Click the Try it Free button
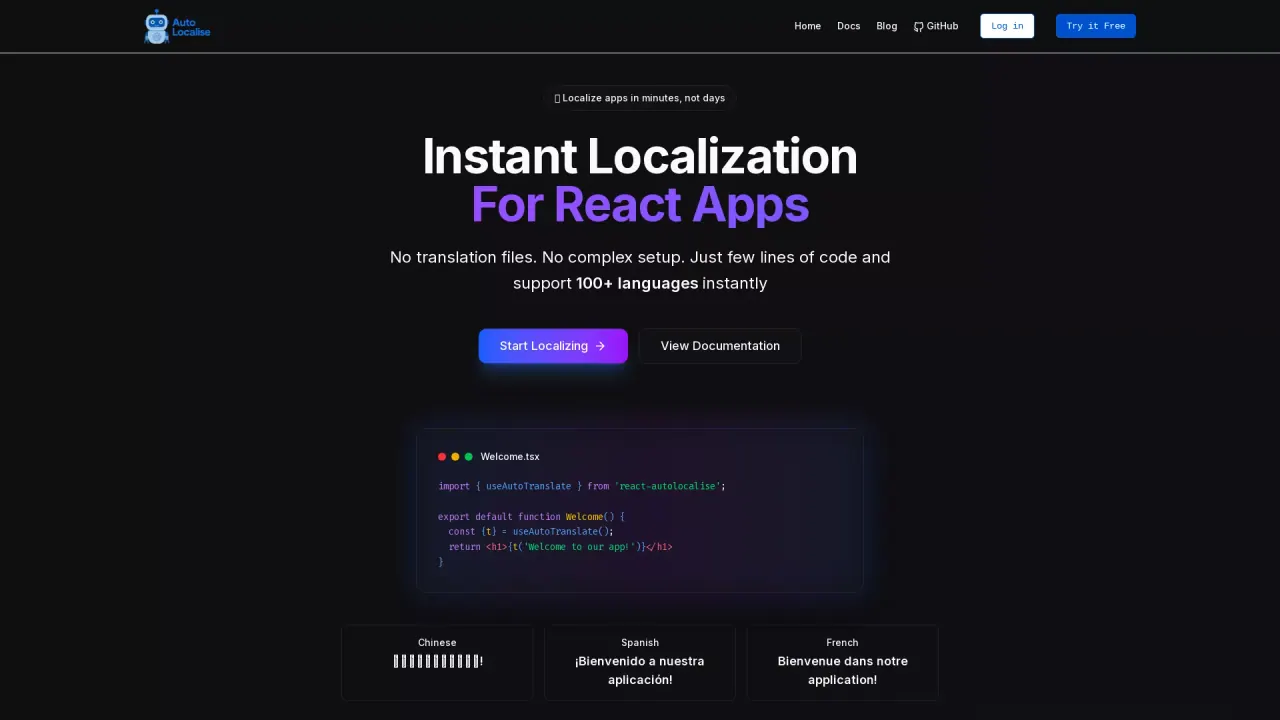The width and height of the screenshot is (1280, 720). click(x=1095, y=26)
